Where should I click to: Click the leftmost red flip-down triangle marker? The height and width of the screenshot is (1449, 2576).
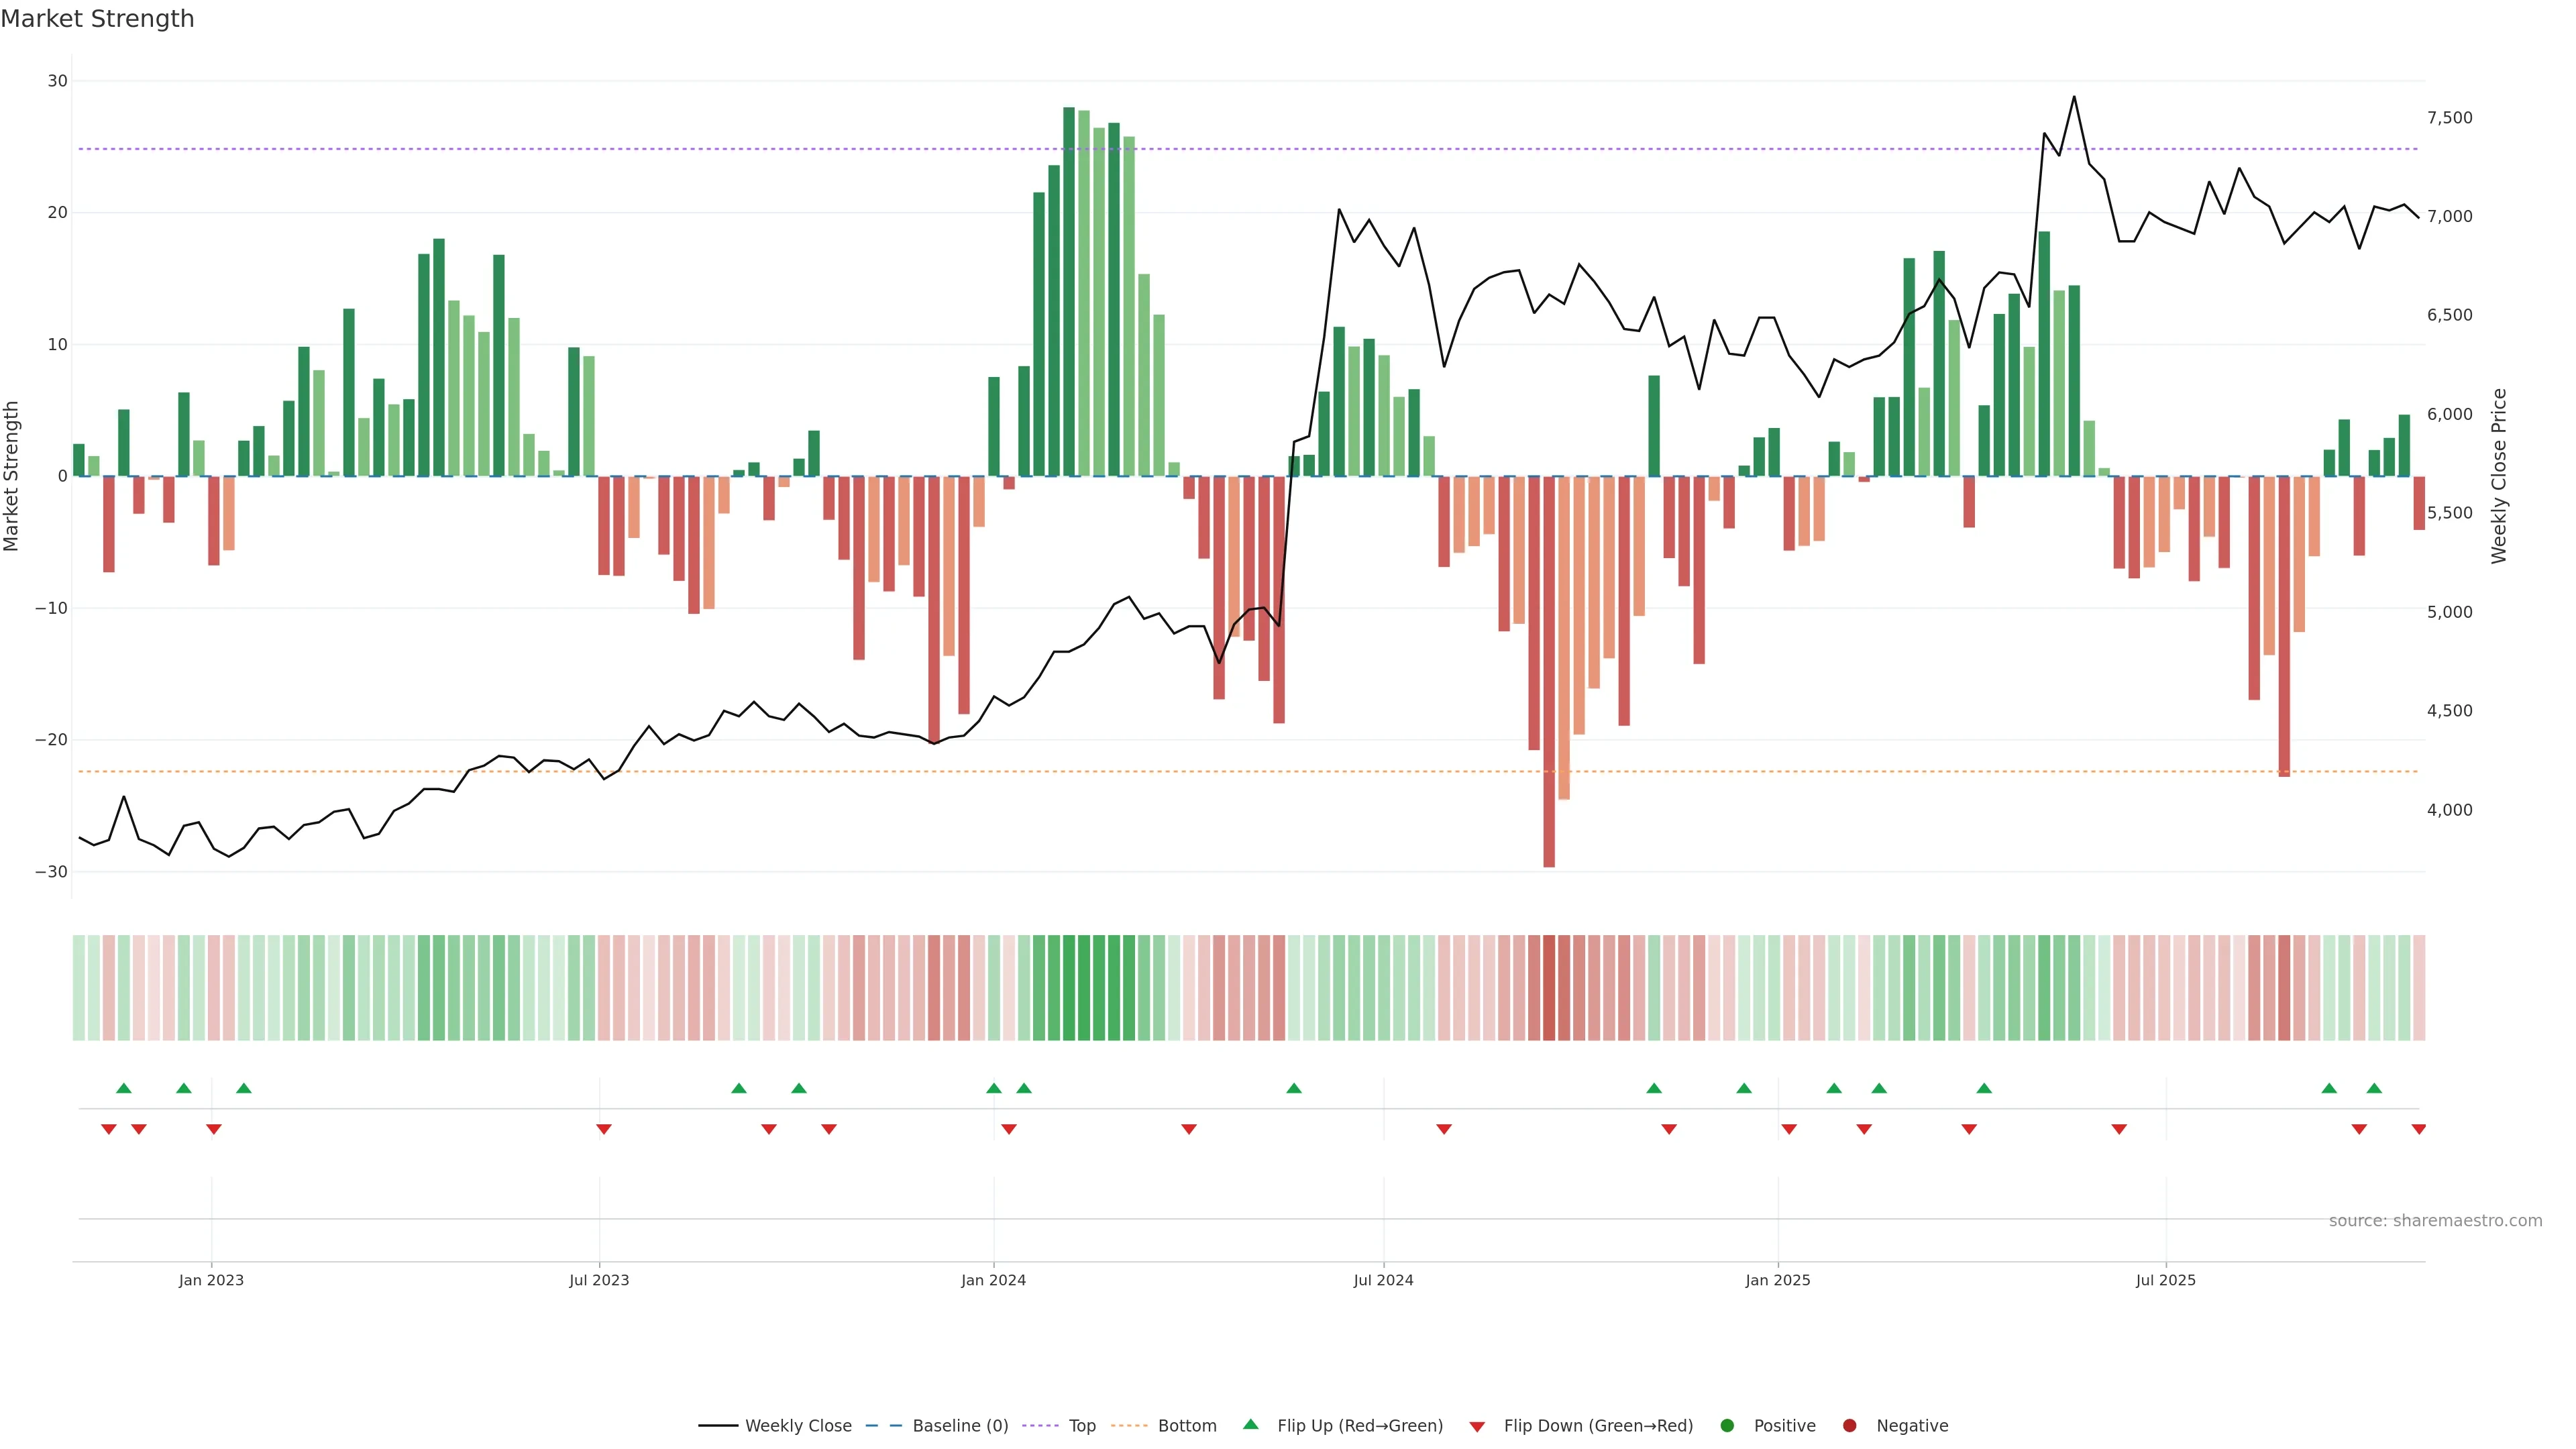109,1129
